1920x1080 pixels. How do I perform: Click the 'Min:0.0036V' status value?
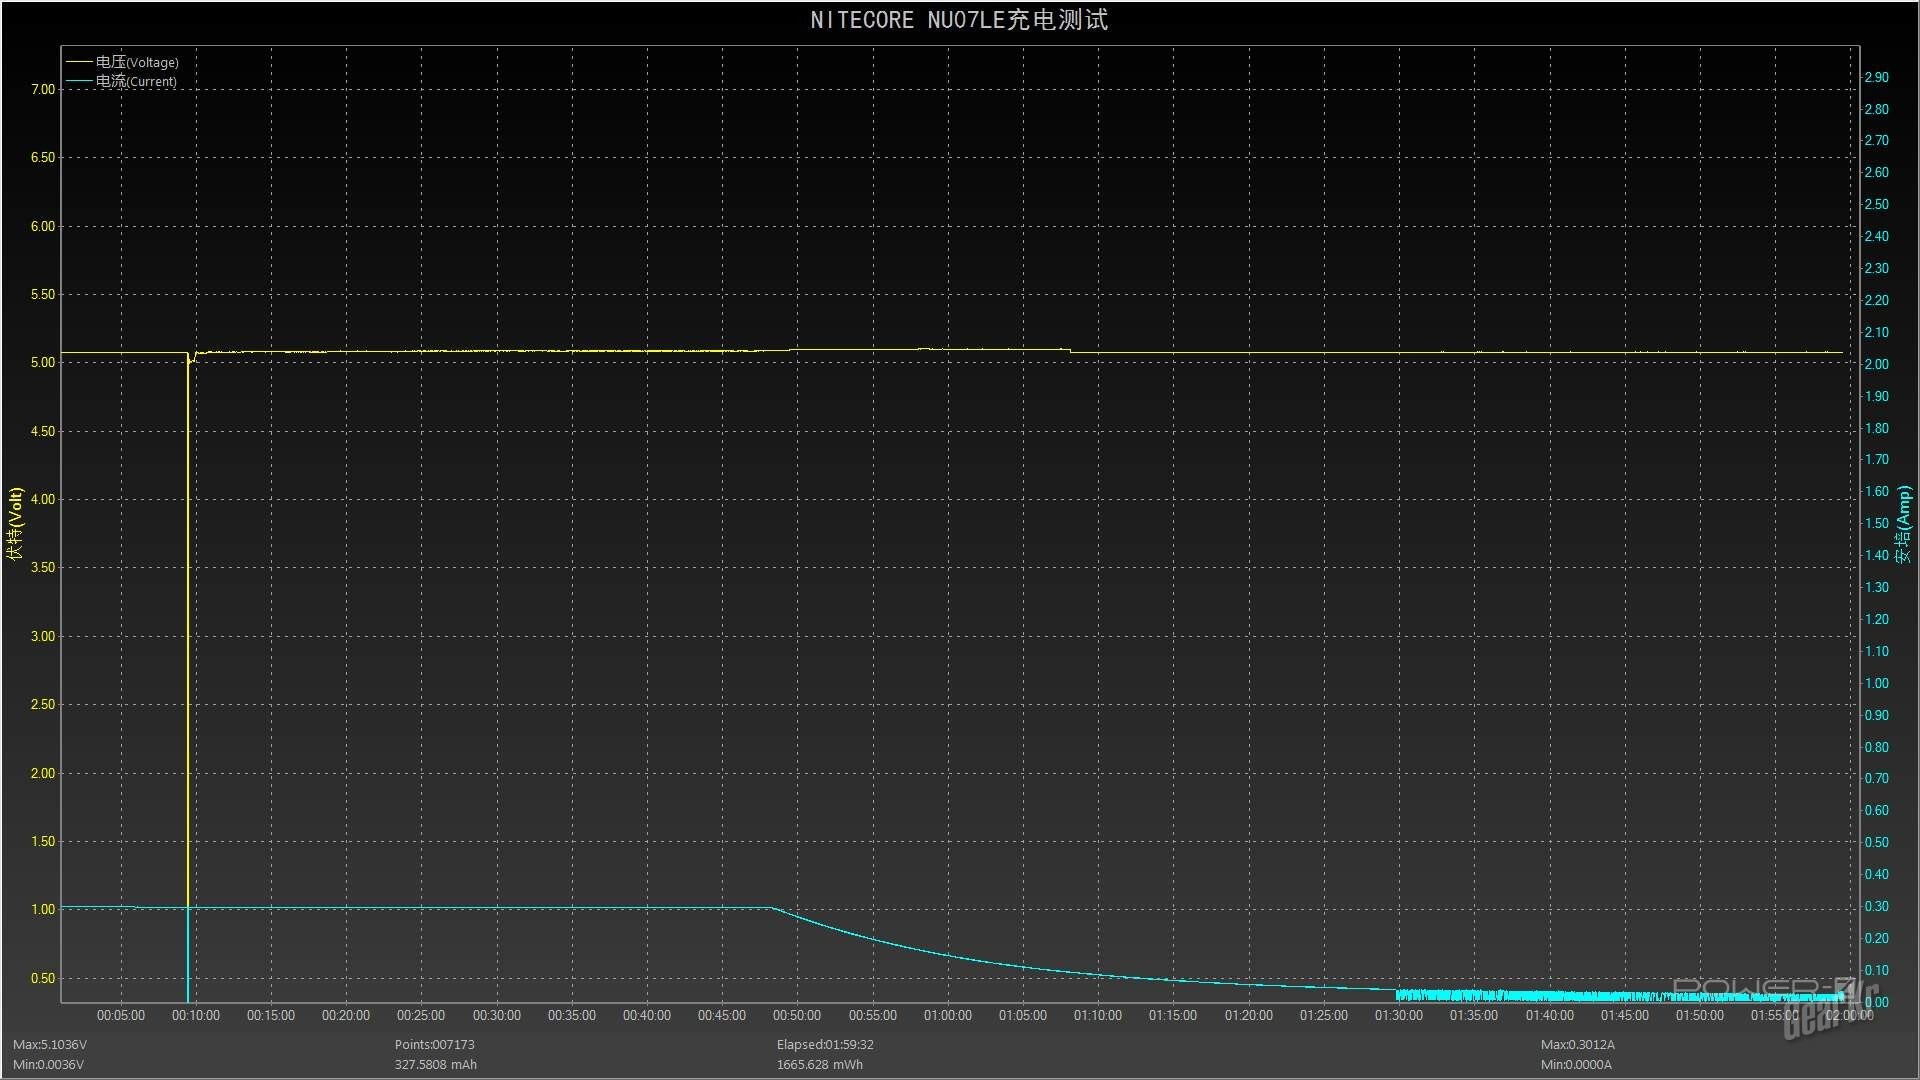[48, 1064]
